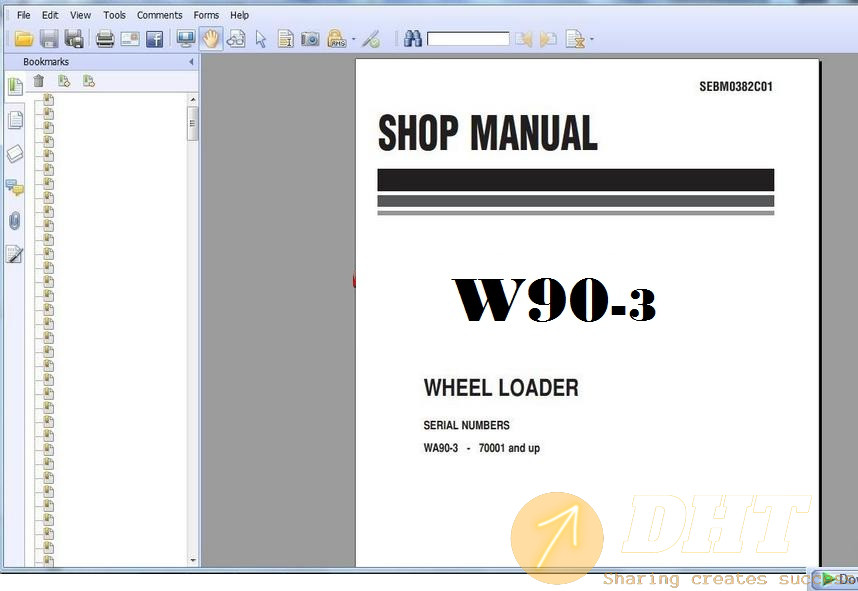The height and width of the screenshot is (591, 858).
Task: Click the email envelope icon
Action: coord(130,39)
